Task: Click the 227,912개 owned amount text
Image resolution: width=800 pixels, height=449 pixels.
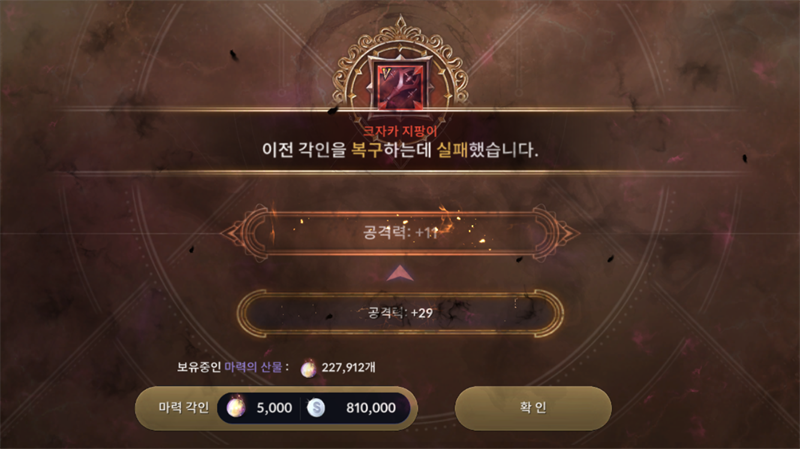Action: [x=348, y=367]
